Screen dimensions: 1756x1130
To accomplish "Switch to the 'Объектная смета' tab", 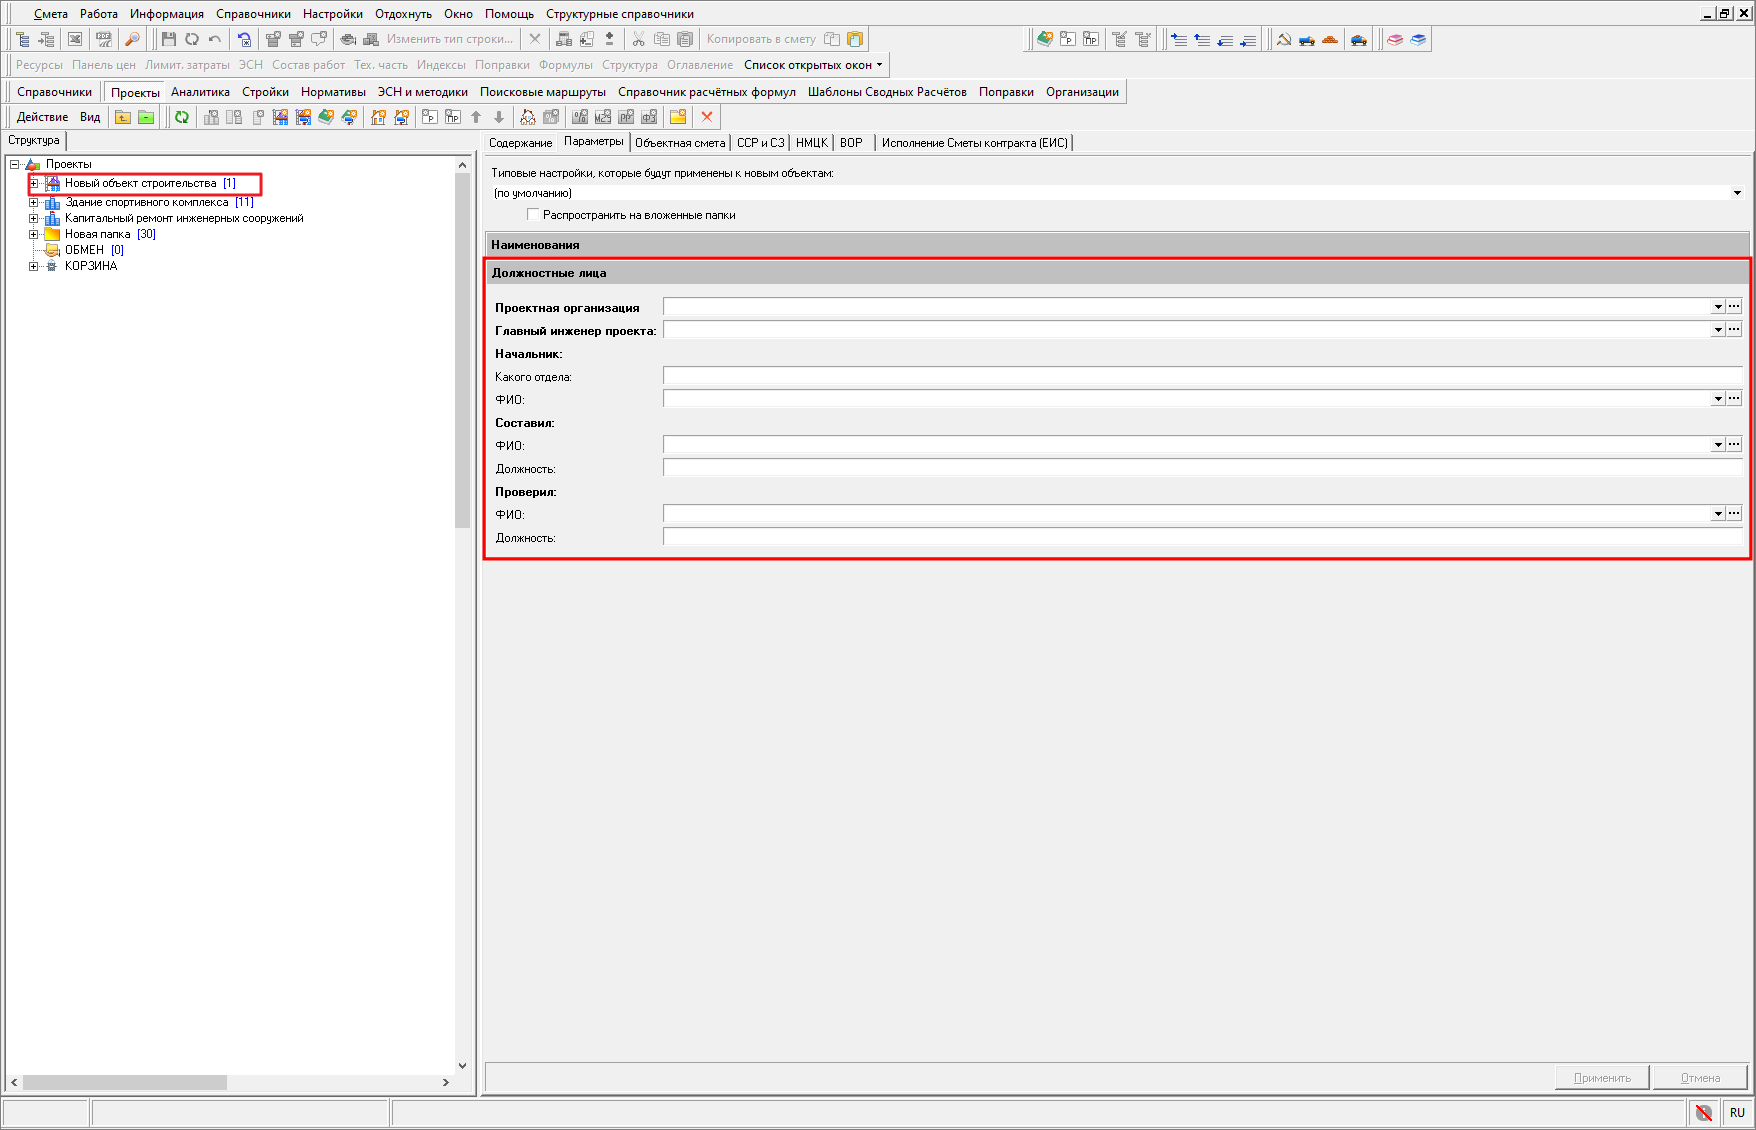I will pyautogui.click(x=680, y=143).
